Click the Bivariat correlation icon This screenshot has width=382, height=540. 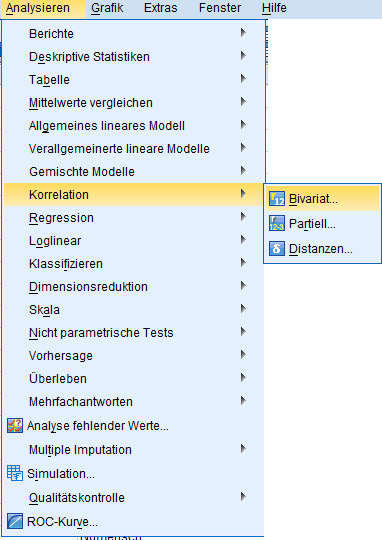277,199
